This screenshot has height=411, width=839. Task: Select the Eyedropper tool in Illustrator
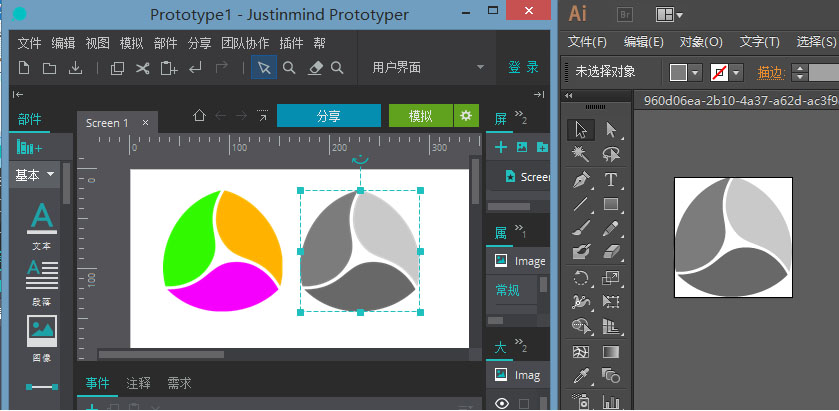581,376
